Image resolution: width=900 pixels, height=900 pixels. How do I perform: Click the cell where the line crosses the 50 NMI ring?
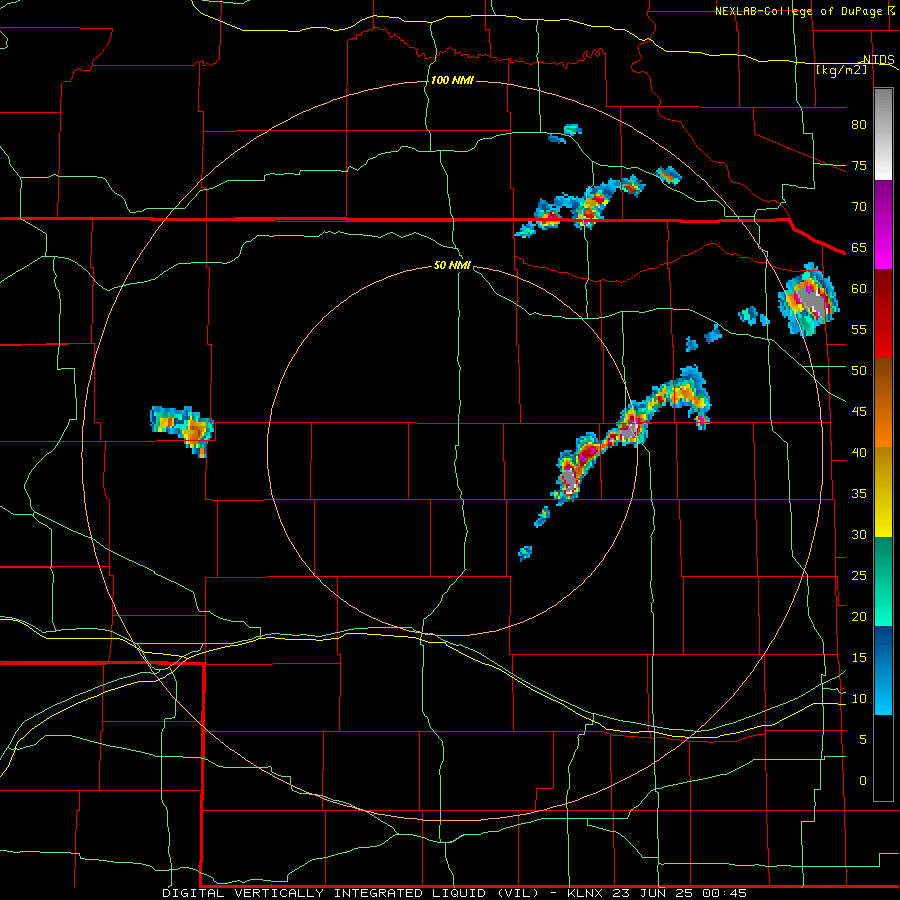point(631,428)
